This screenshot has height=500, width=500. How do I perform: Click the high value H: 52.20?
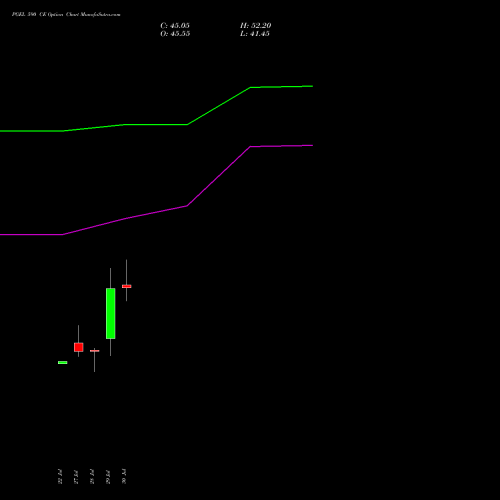pyautogui.click(x=255, y=26)
